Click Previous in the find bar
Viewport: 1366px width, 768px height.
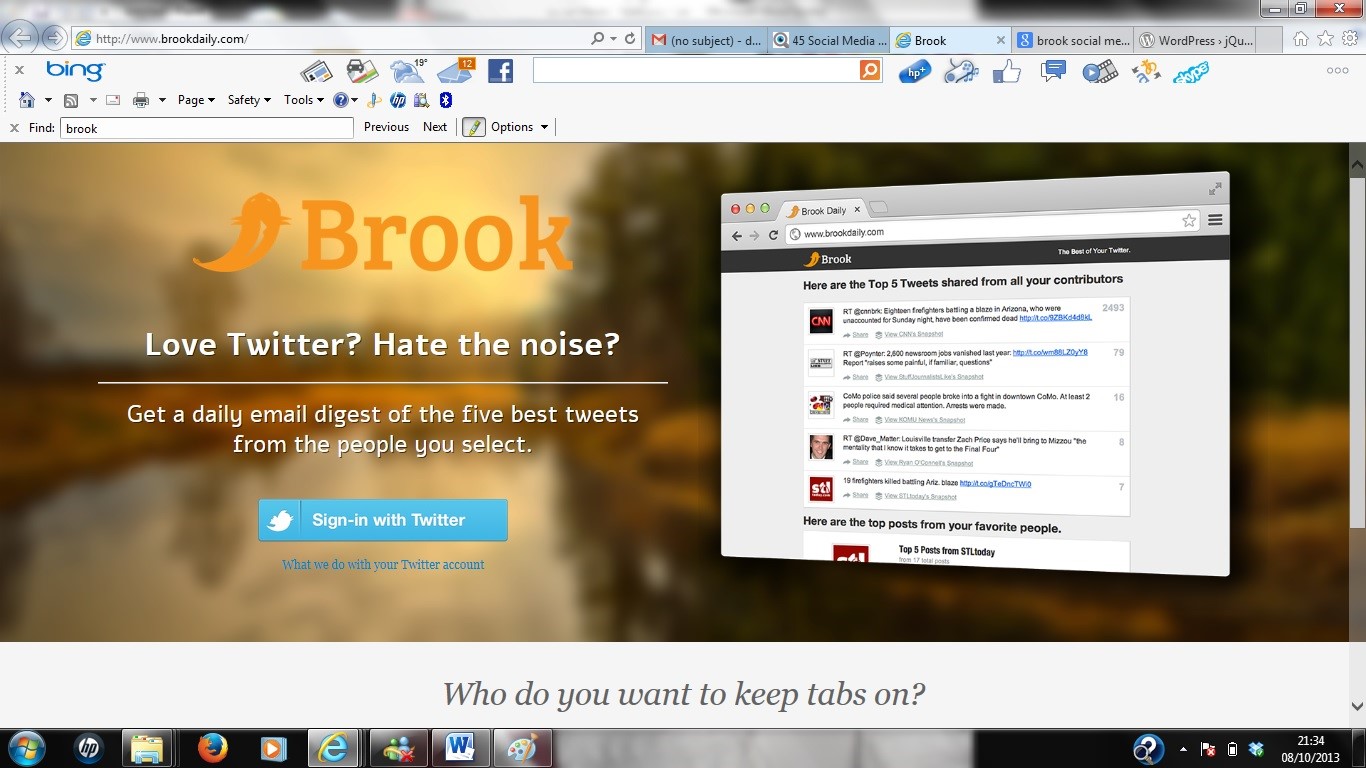386,127
